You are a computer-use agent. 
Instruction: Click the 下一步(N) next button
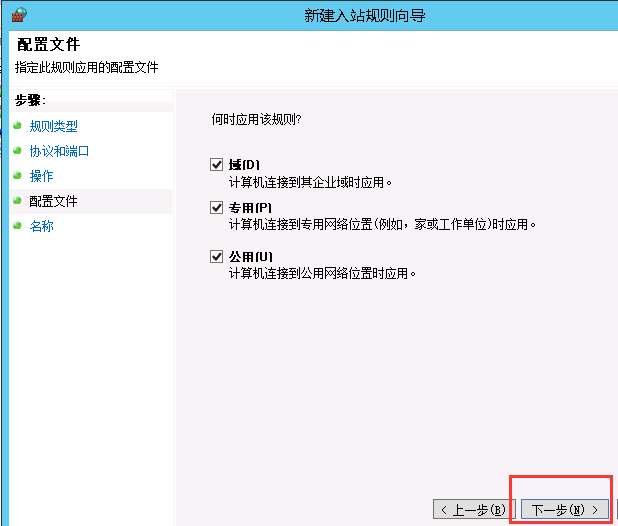[x=565, y=510]
